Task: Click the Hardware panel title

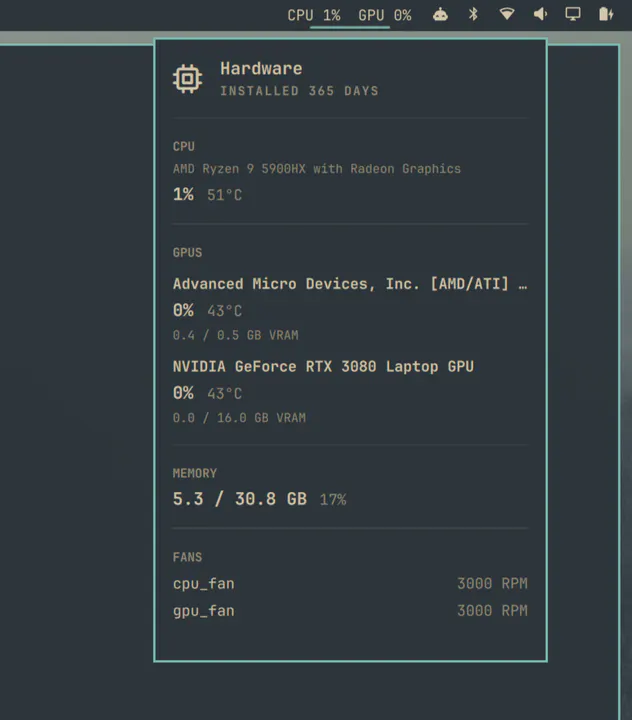Action: [x=261, y=69]
